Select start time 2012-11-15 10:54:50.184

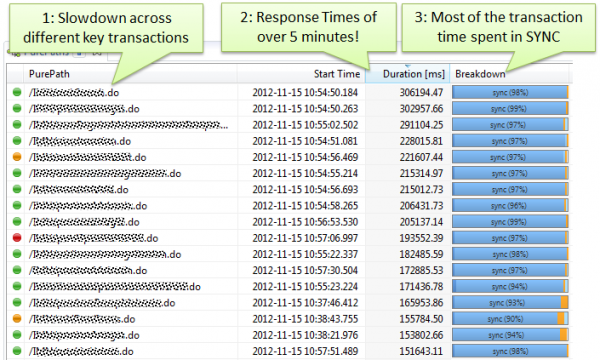coord(305,92)
